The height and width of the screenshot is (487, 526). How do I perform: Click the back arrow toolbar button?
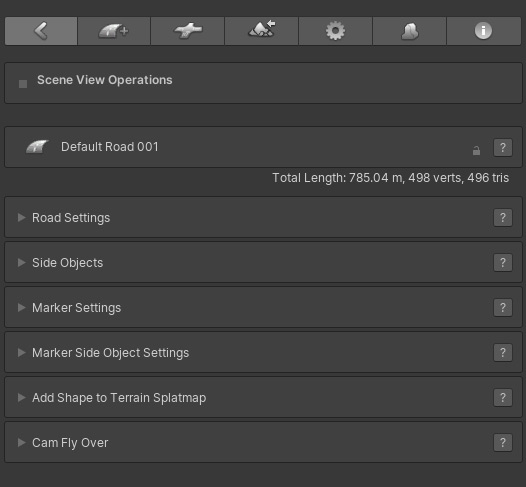coord(41,31)
